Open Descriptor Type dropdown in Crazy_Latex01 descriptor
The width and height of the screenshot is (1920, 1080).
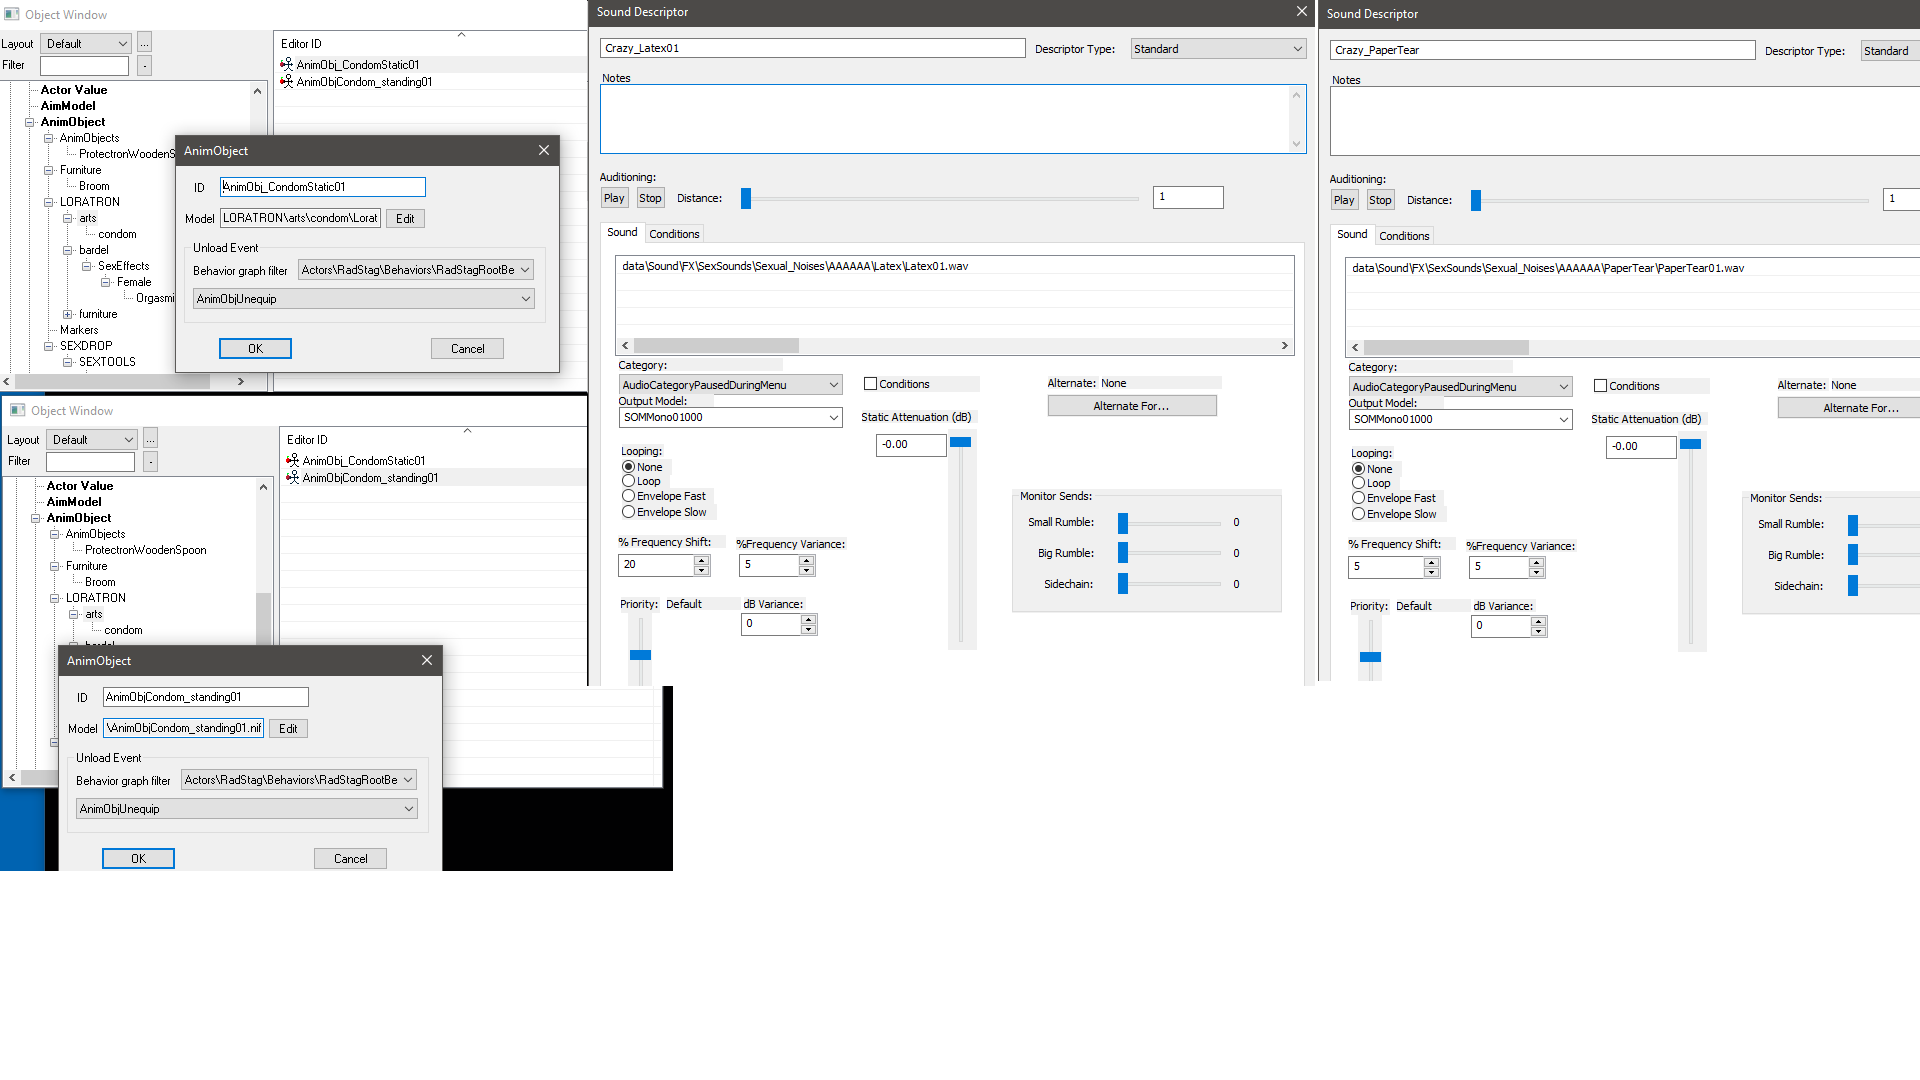pyautogui.click(x=1218, y=49)
